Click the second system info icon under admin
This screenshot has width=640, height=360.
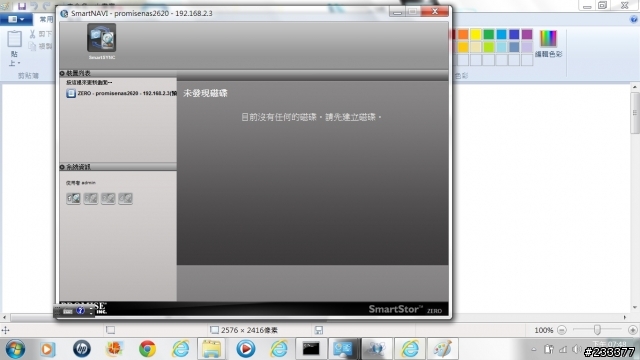click(x=91, y=198)
